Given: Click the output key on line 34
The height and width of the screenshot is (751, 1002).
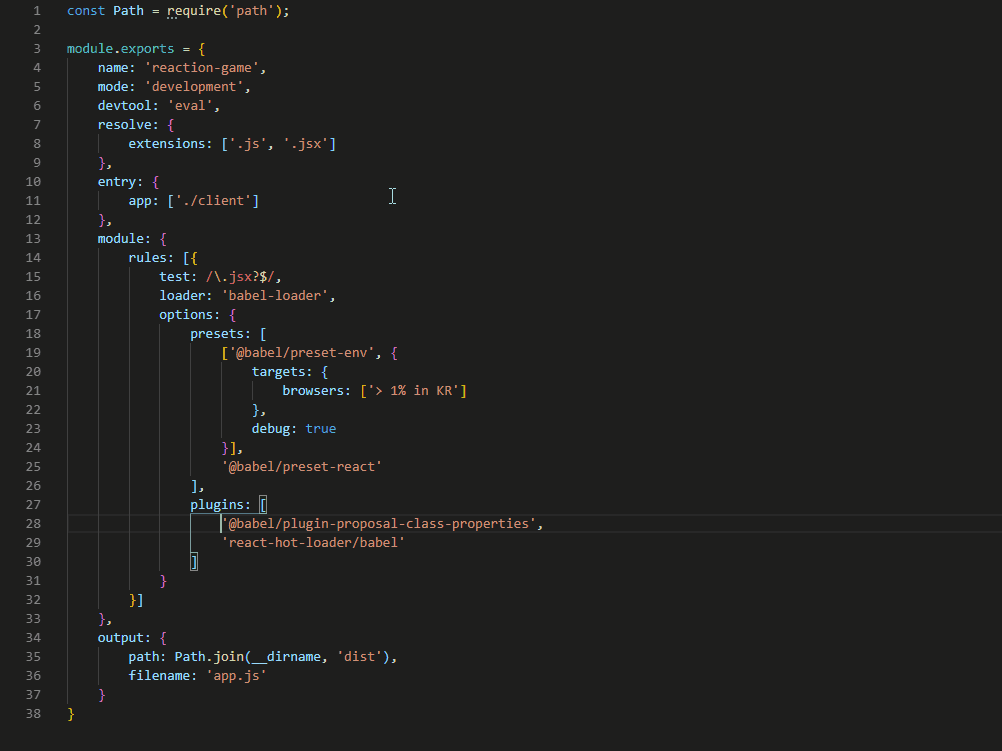Looking at the screenshot, I should click(x=120, y=638).
